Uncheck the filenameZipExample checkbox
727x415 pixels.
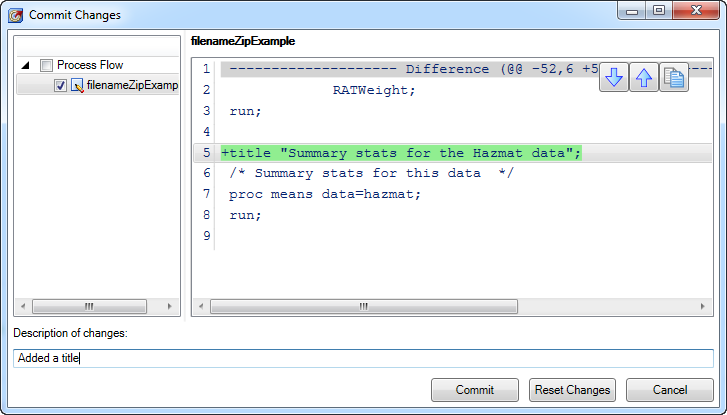(60, 86)
